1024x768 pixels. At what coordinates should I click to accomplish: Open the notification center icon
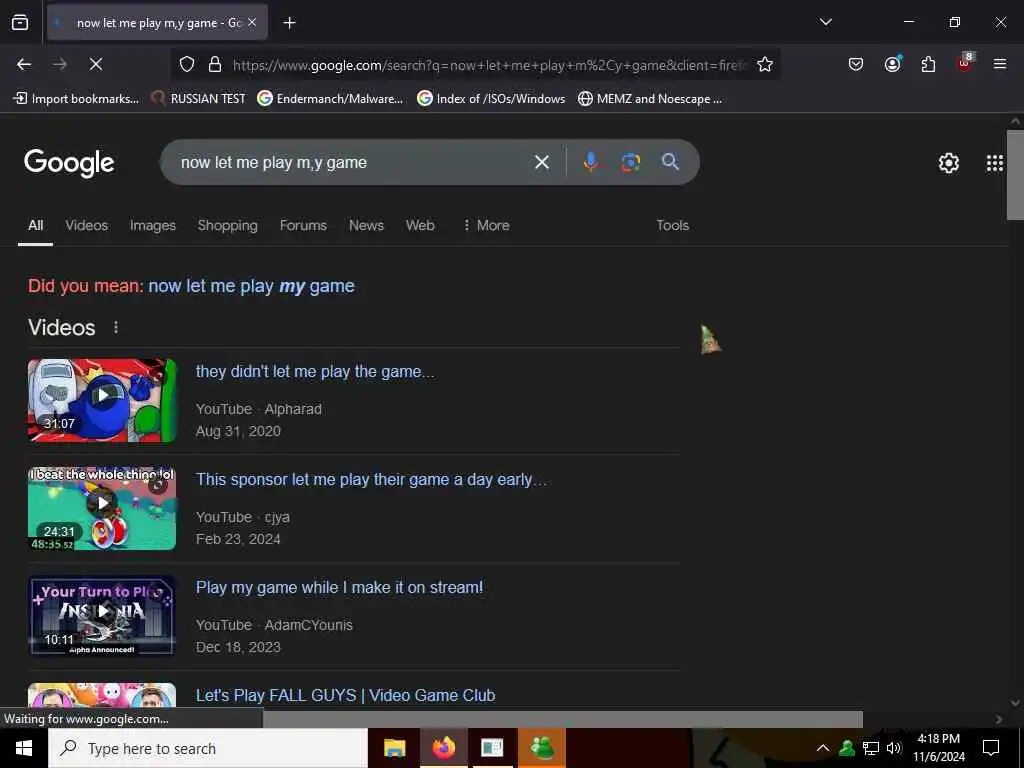[x=991, y=748]
